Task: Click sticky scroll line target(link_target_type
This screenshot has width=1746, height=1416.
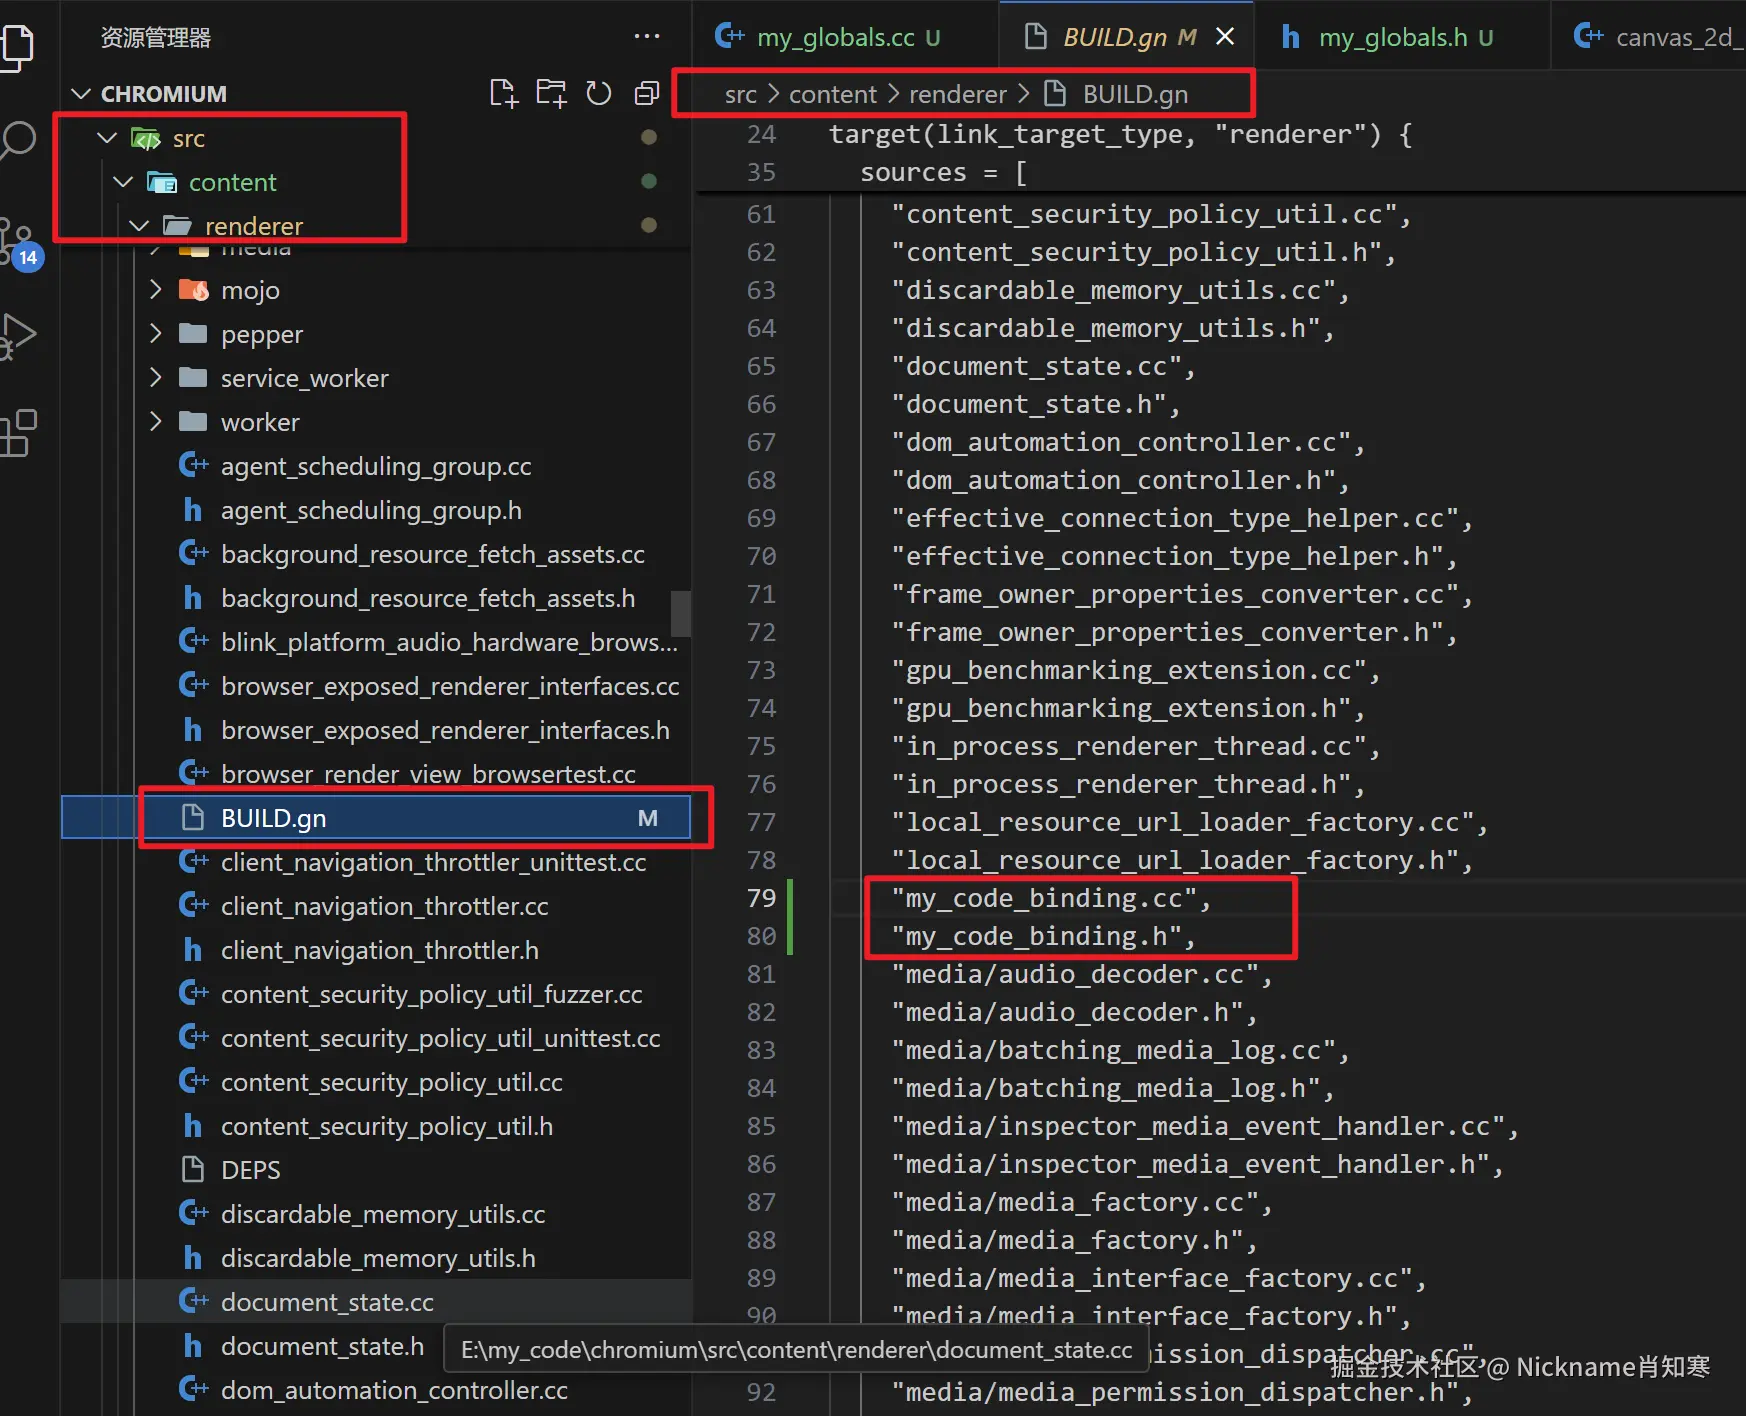Action: [1120, 134]
